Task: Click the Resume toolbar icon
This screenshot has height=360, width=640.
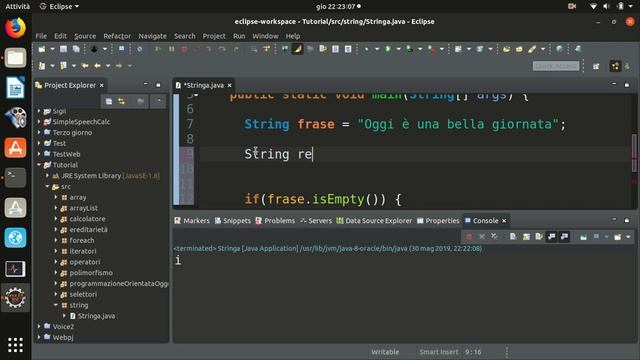Action: coord(158,49)
